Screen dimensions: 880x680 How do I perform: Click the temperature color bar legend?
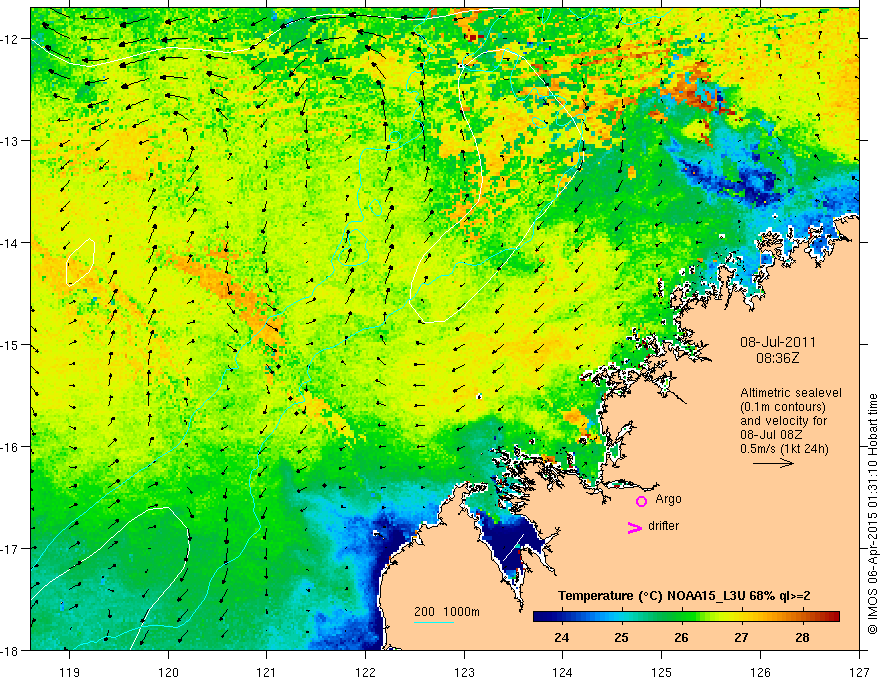(686, 616)
